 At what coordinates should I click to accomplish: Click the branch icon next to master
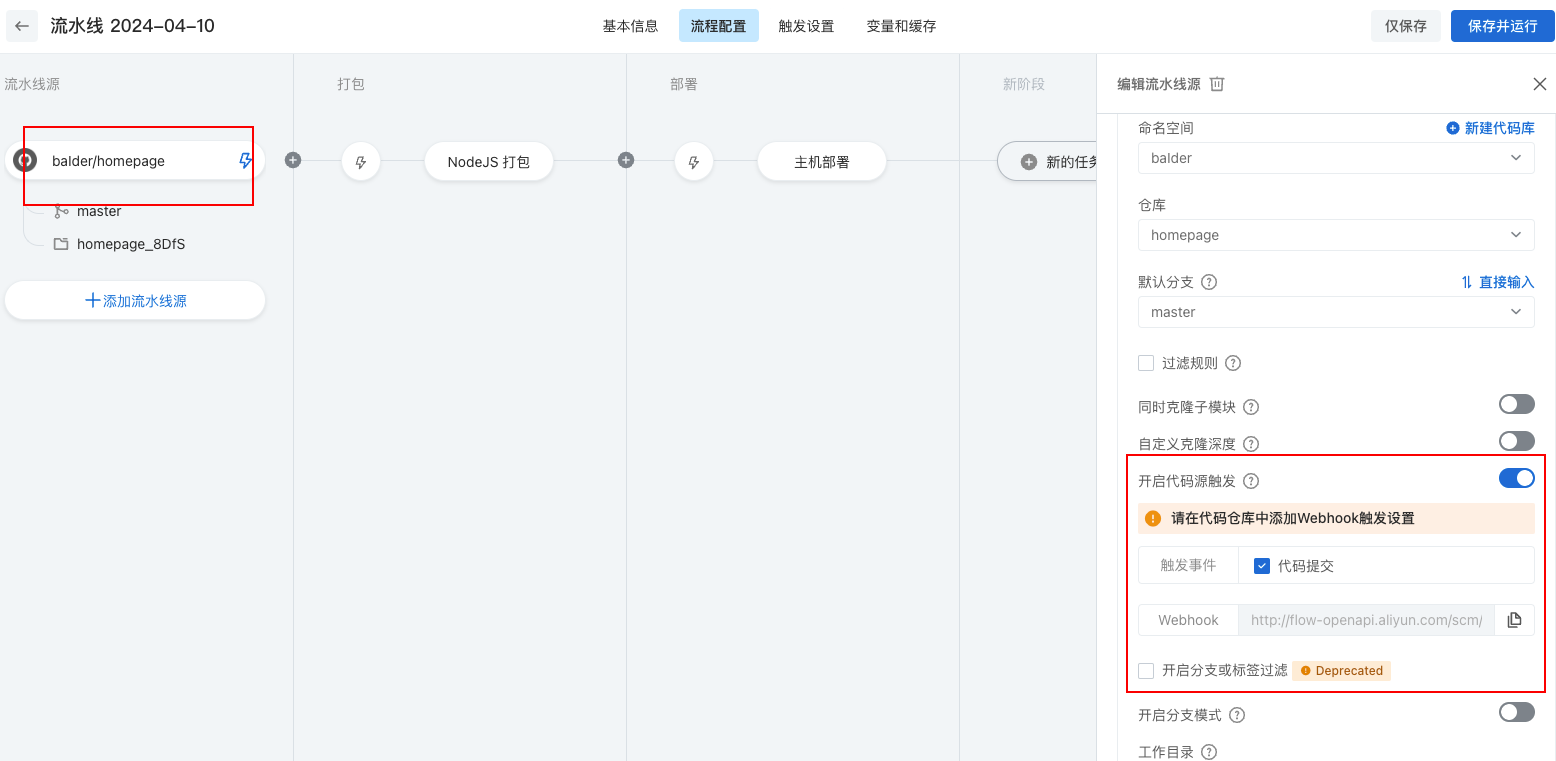pos(62,211)
